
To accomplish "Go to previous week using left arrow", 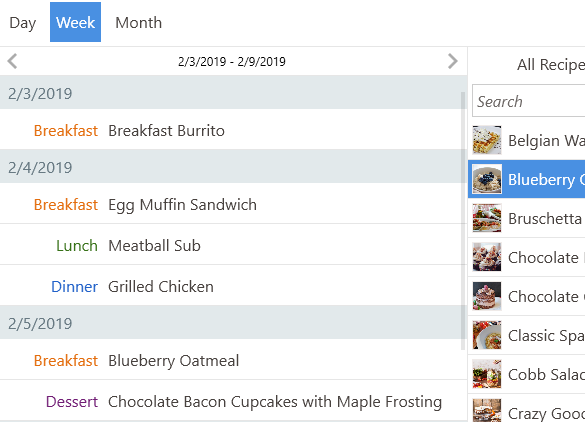I will pyautogui.click(x=12, y=61).
